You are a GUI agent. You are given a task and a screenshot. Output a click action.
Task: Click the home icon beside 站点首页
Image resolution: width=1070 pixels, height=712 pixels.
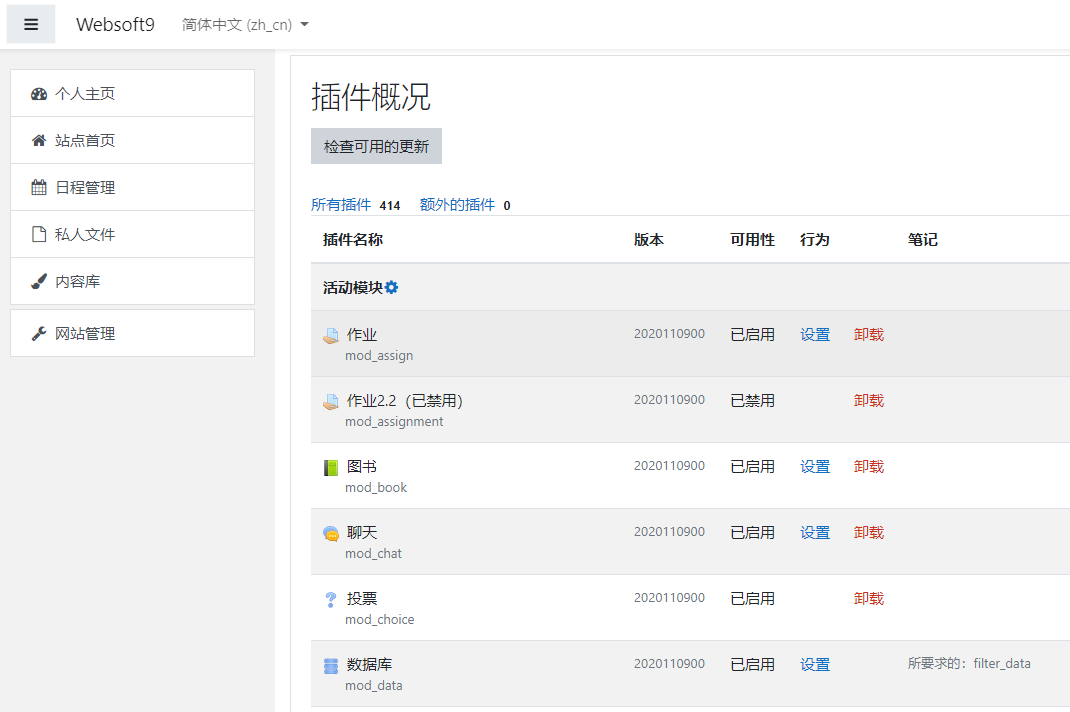tap(39, 141)
